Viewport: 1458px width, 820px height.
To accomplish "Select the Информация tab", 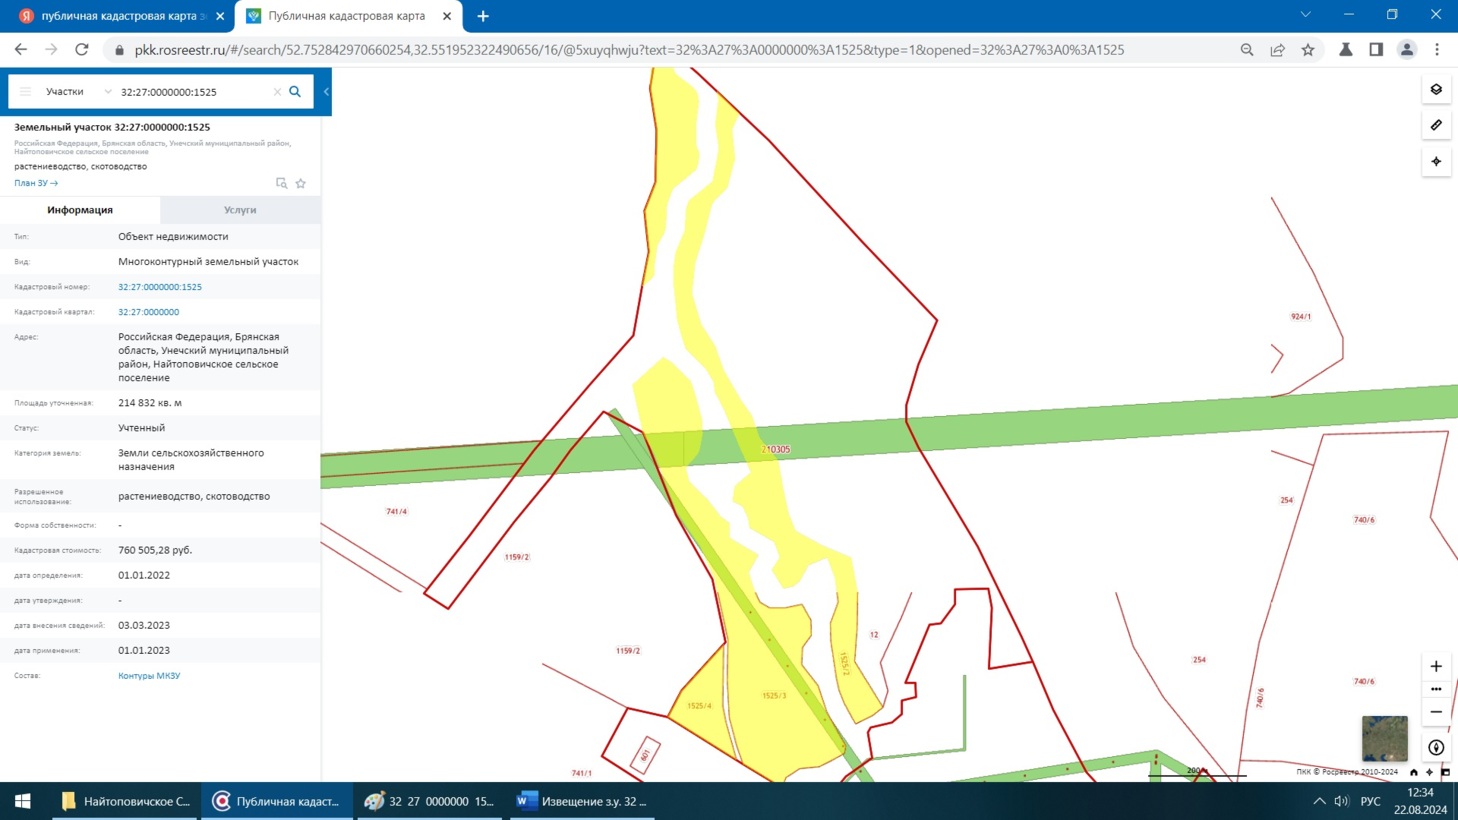I will [x=80, y=210].
